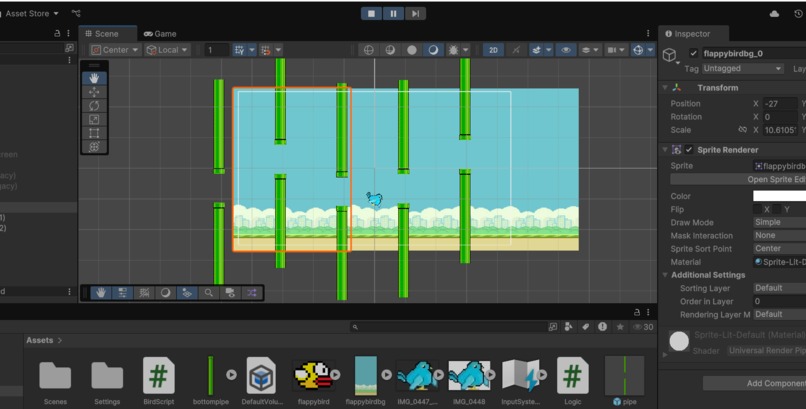This screenshot has width=806, height=409.
Task: Click the Assets breadcrumb in the Project panel
Action: pos(40,340)
